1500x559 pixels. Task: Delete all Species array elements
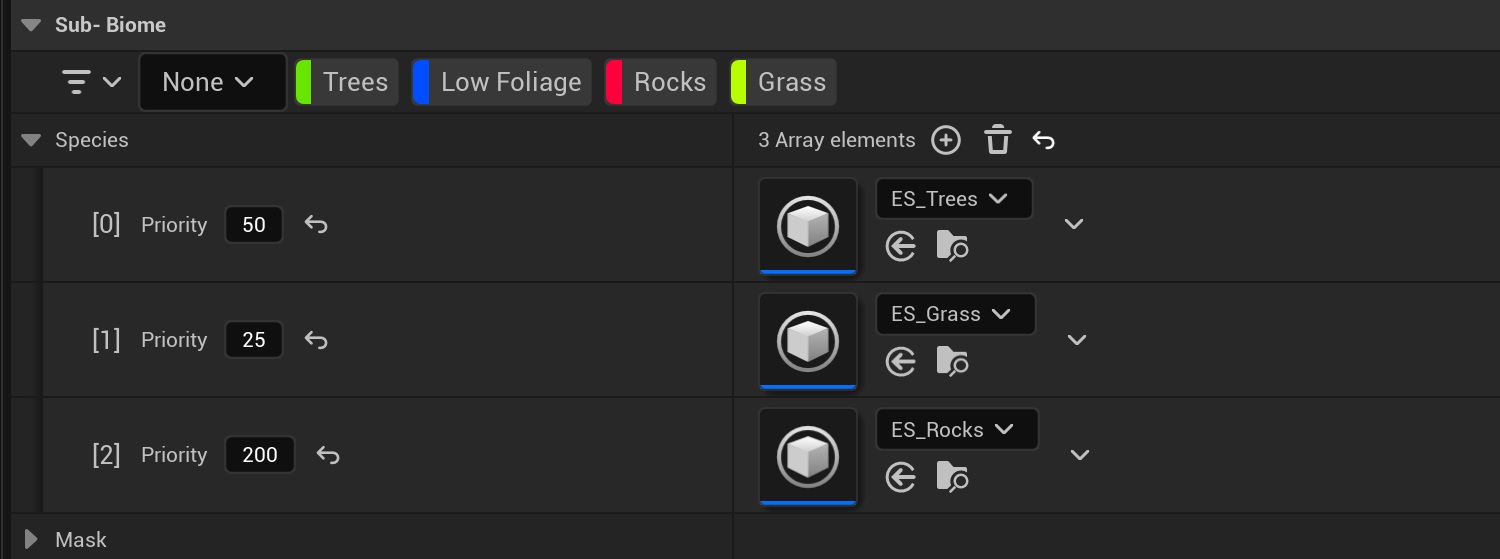pos(997,141)
